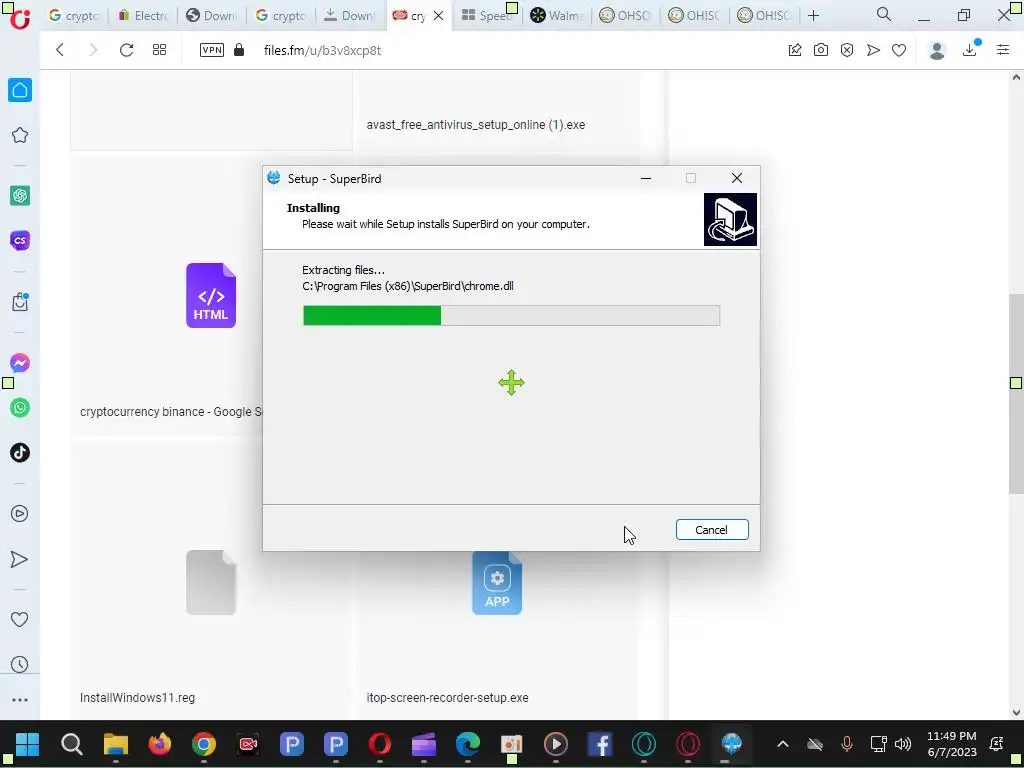Launch Google Chrome from the taskbar
This screenshot has height=768, width=1024.
coord(204,744)
